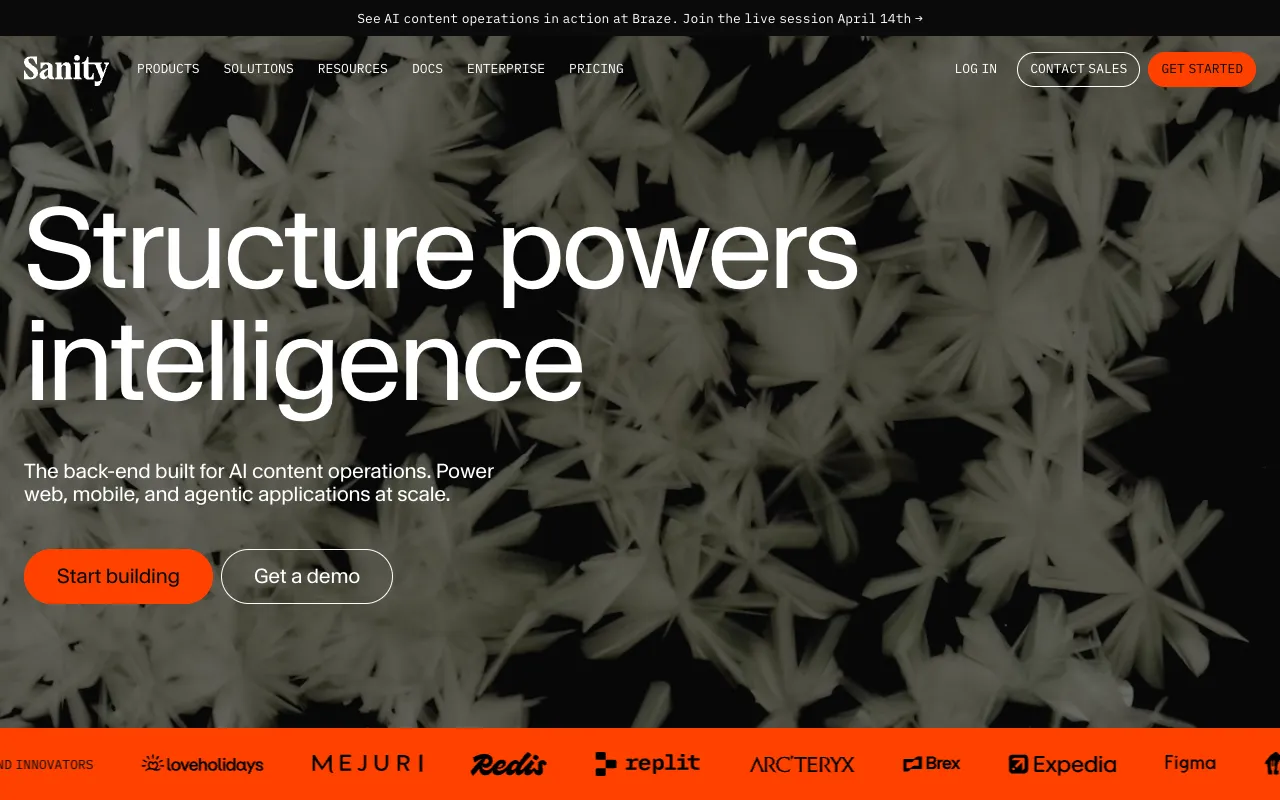Expand the Solutions navigation menu
Viewport: 1280px width, 800px height.
(x=258, y=69)
